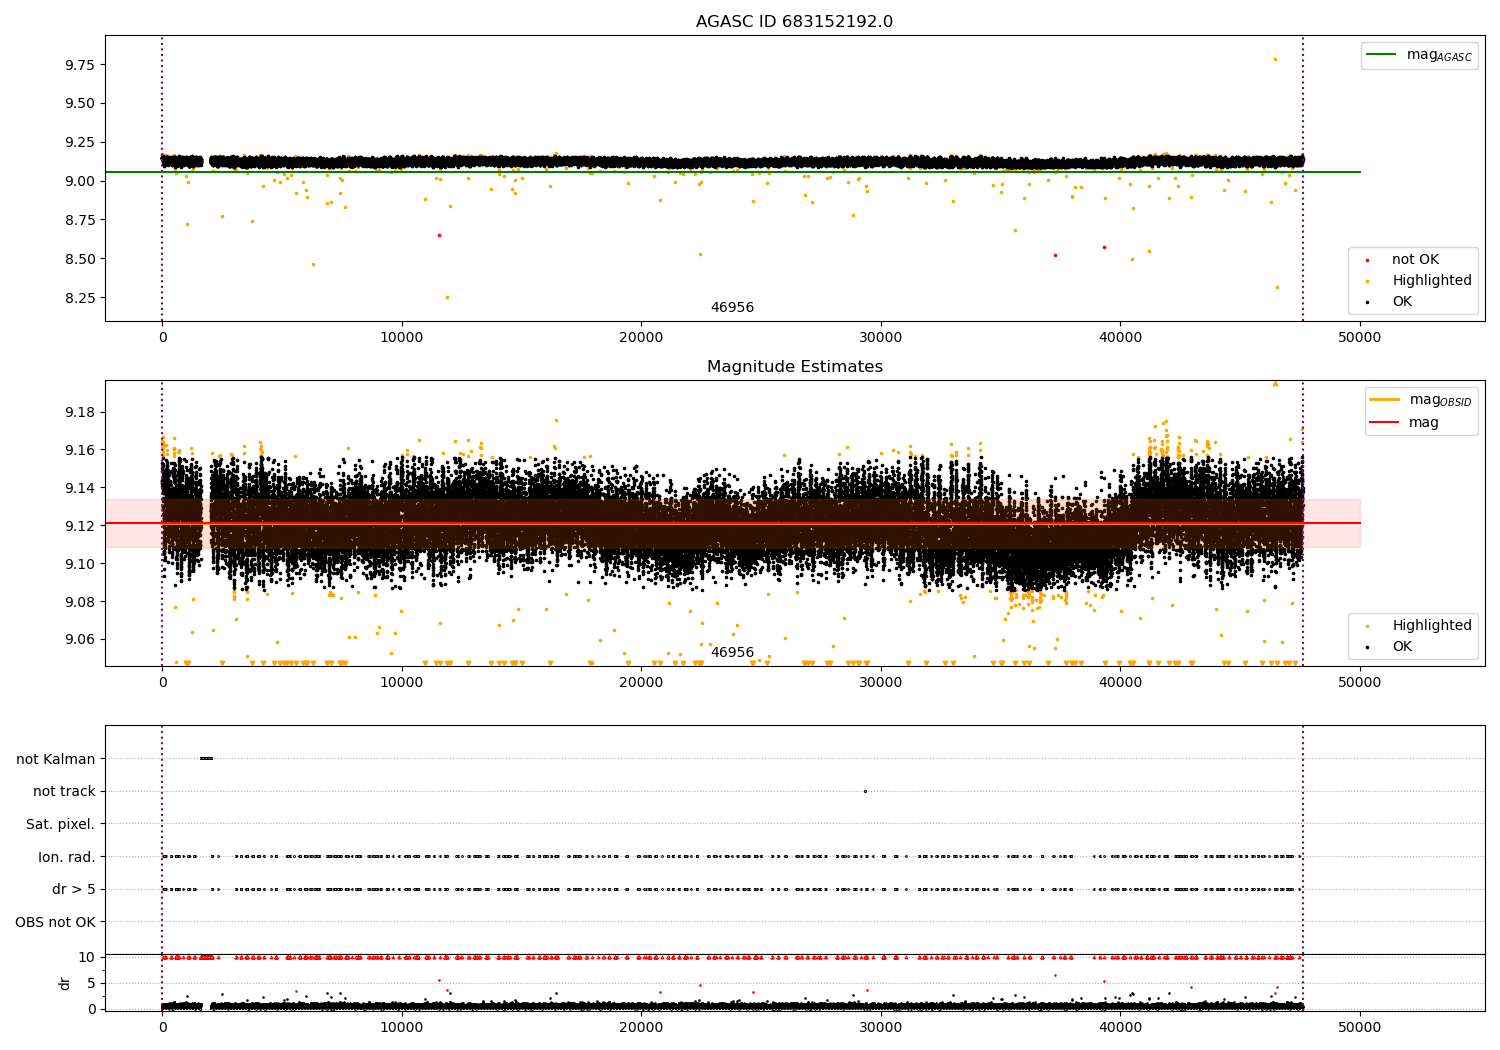Click the 8.50 y-axis tick label
The width and height of the screenshot is (1500, 1050).
(80, 259)
